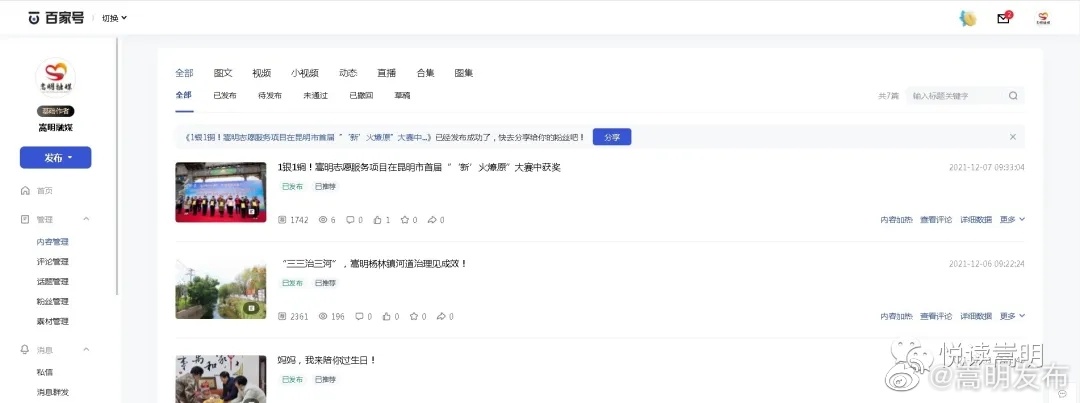Open the 切换 account switcher dropdown
This screenshot has width=1080, height=403.
tap(114, 18)
